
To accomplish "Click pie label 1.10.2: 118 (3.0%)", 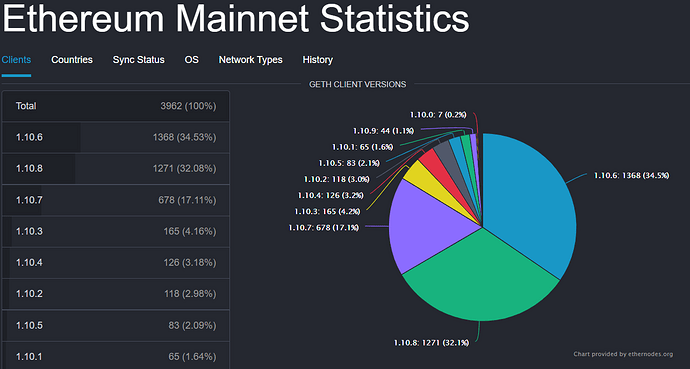I will [x=337, y=179].
